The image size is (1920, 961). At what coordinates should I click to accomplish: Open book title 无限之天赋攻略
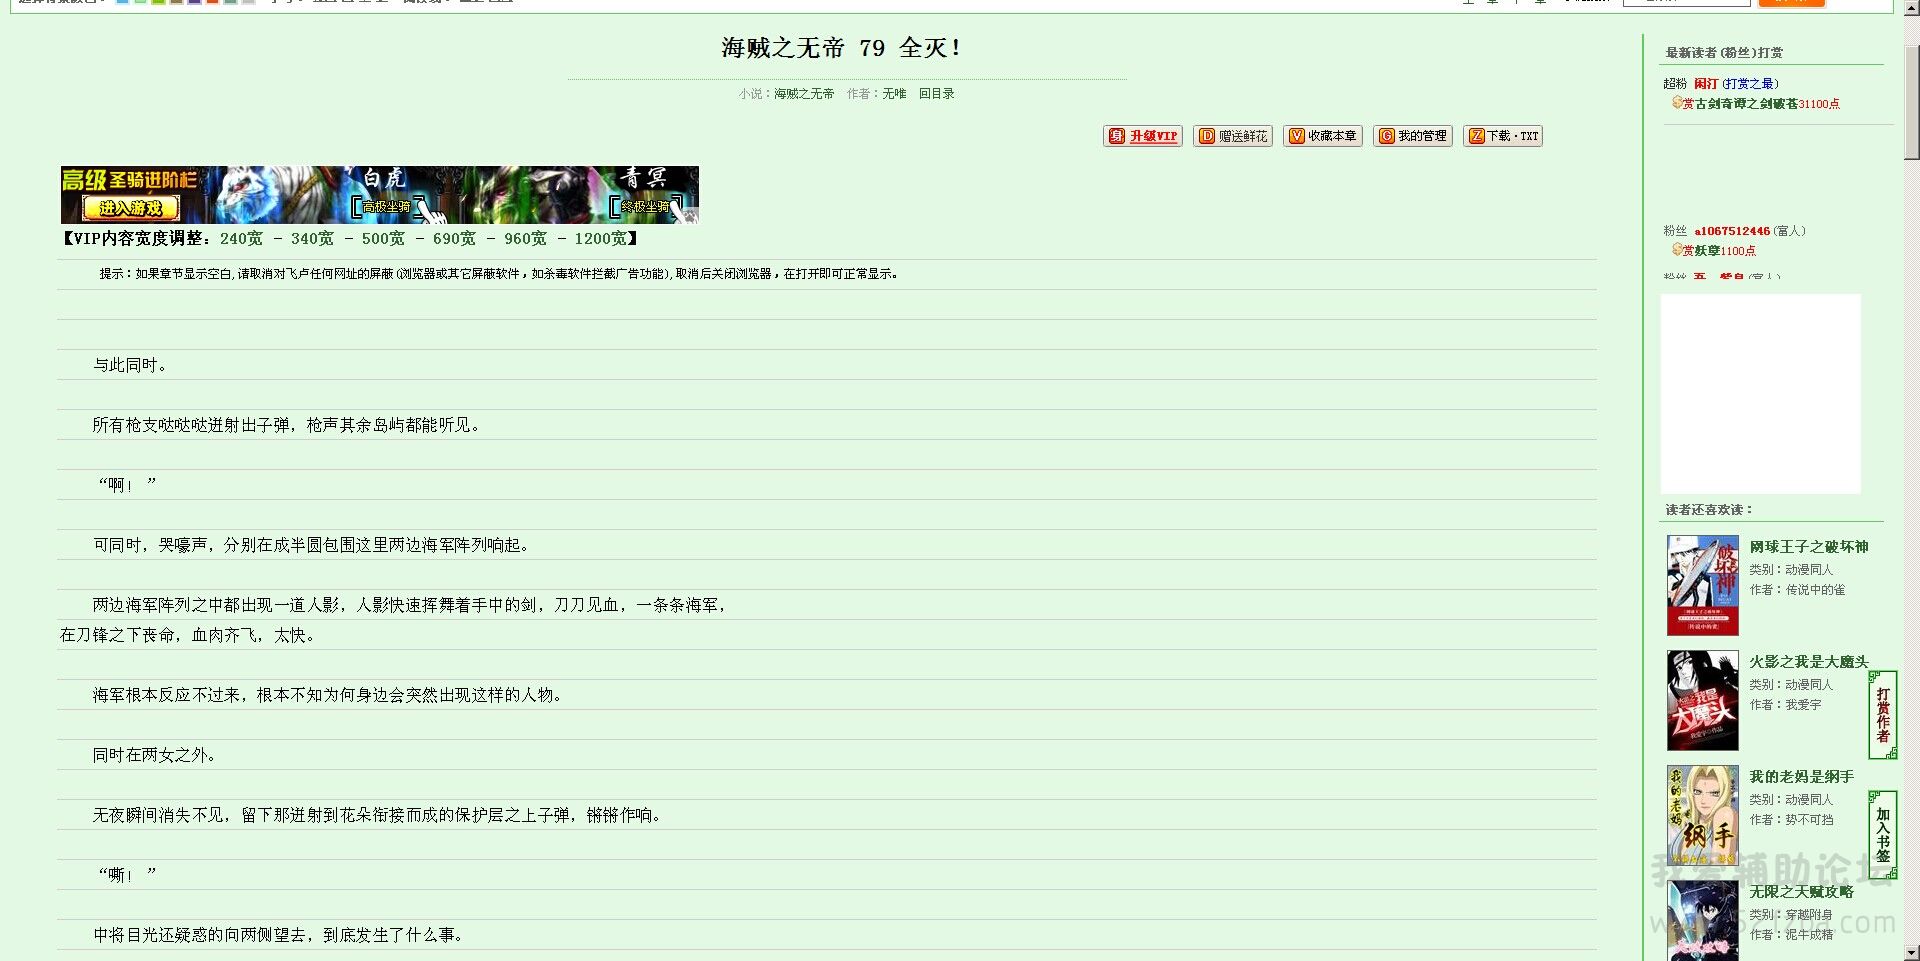[x=1802, y=892]
